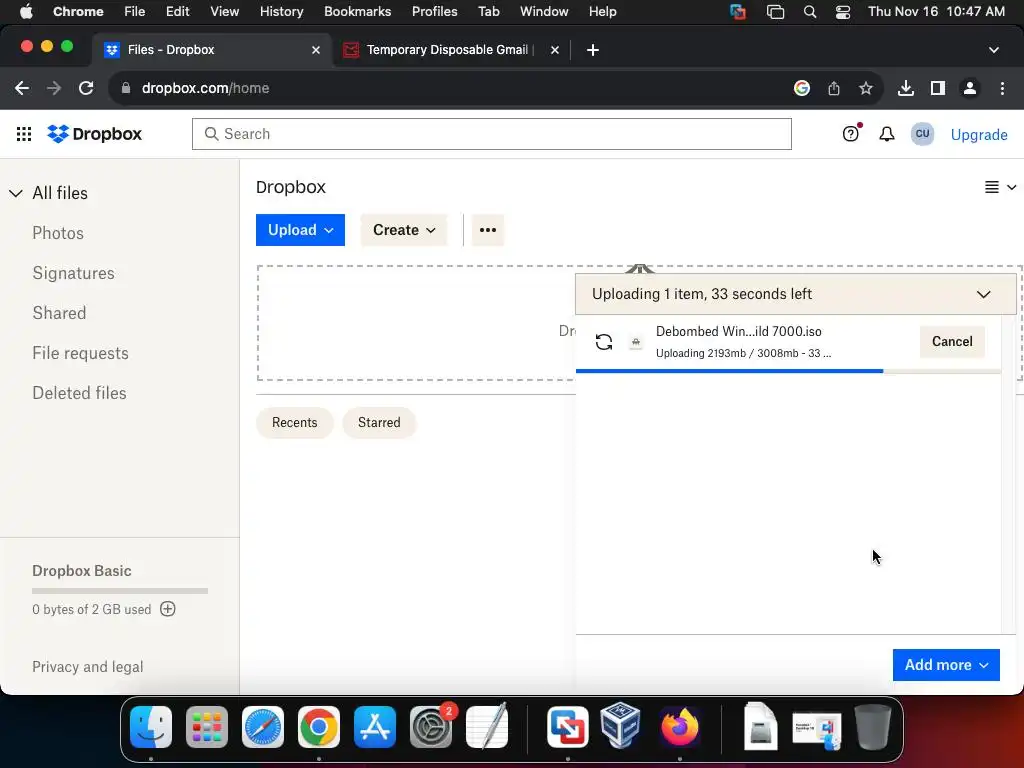The image size is (1024, 768).
Task: Switch to Files - Dropbox tab
Action: tap(212, 50)
